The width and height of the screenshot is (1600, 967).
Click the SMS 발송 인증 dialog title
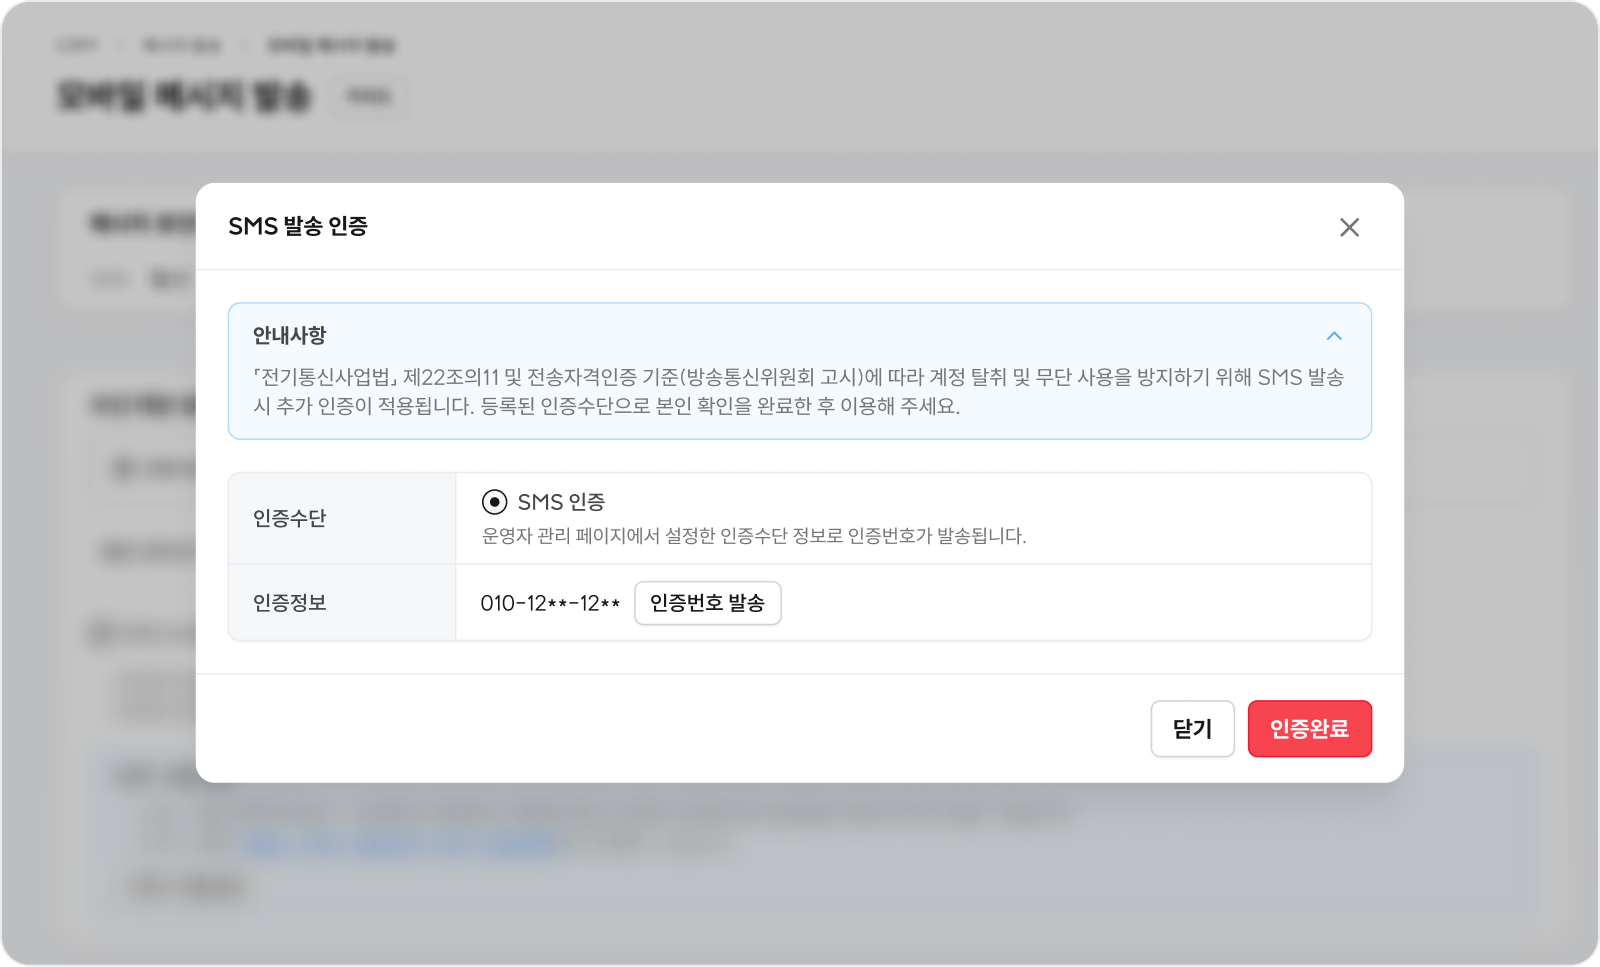(x=298, y=226)
